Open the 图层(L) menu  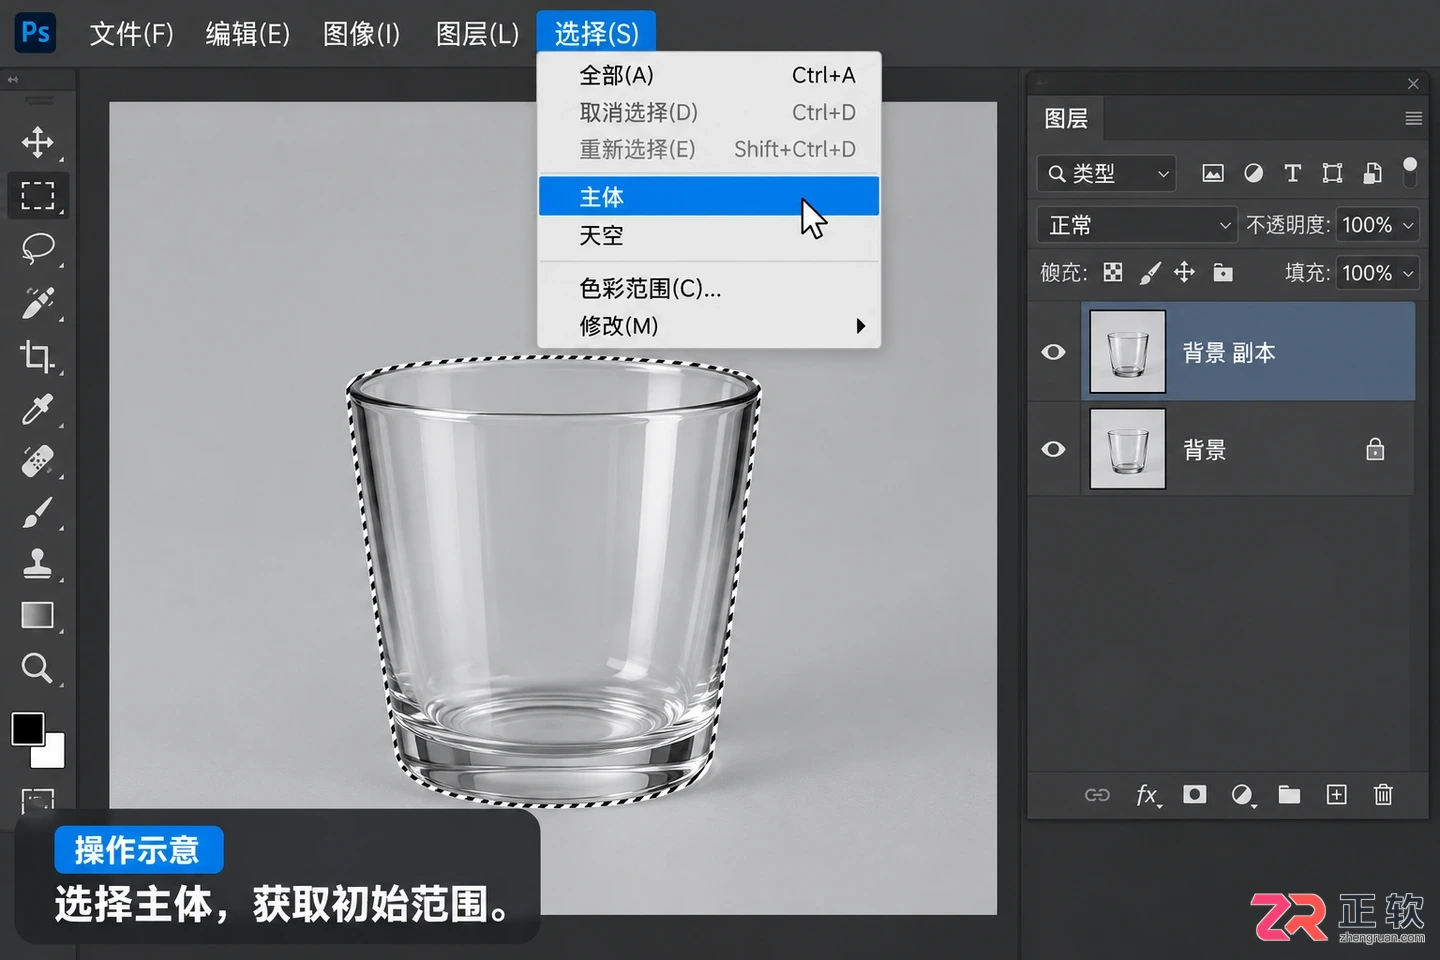[x=477, y=34]
